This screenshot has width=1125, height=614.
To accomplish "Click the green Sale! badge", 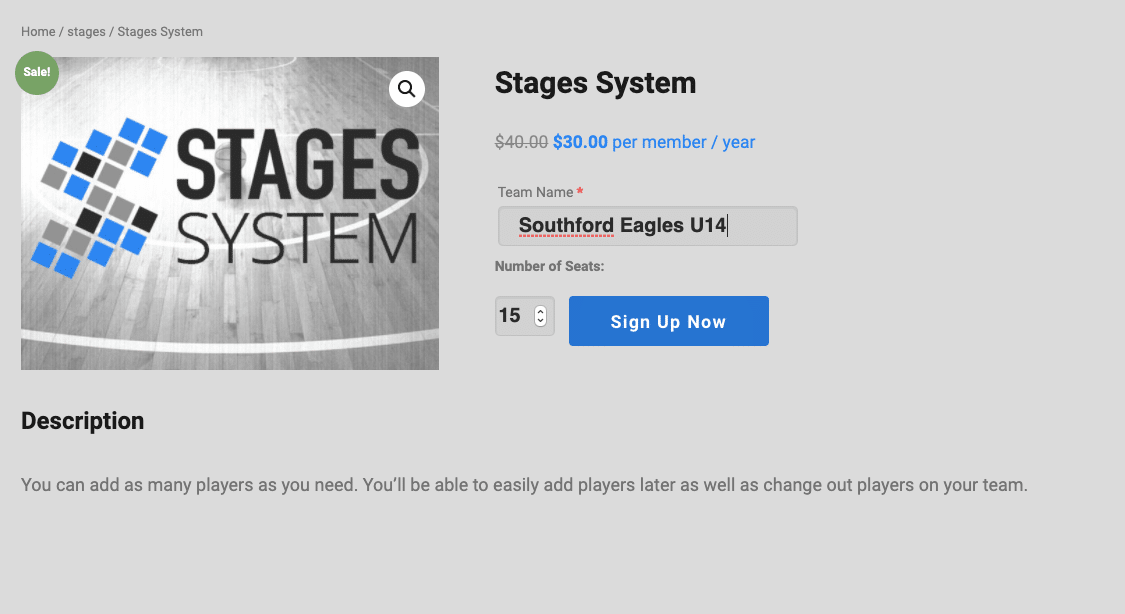I will pos(37,72).
